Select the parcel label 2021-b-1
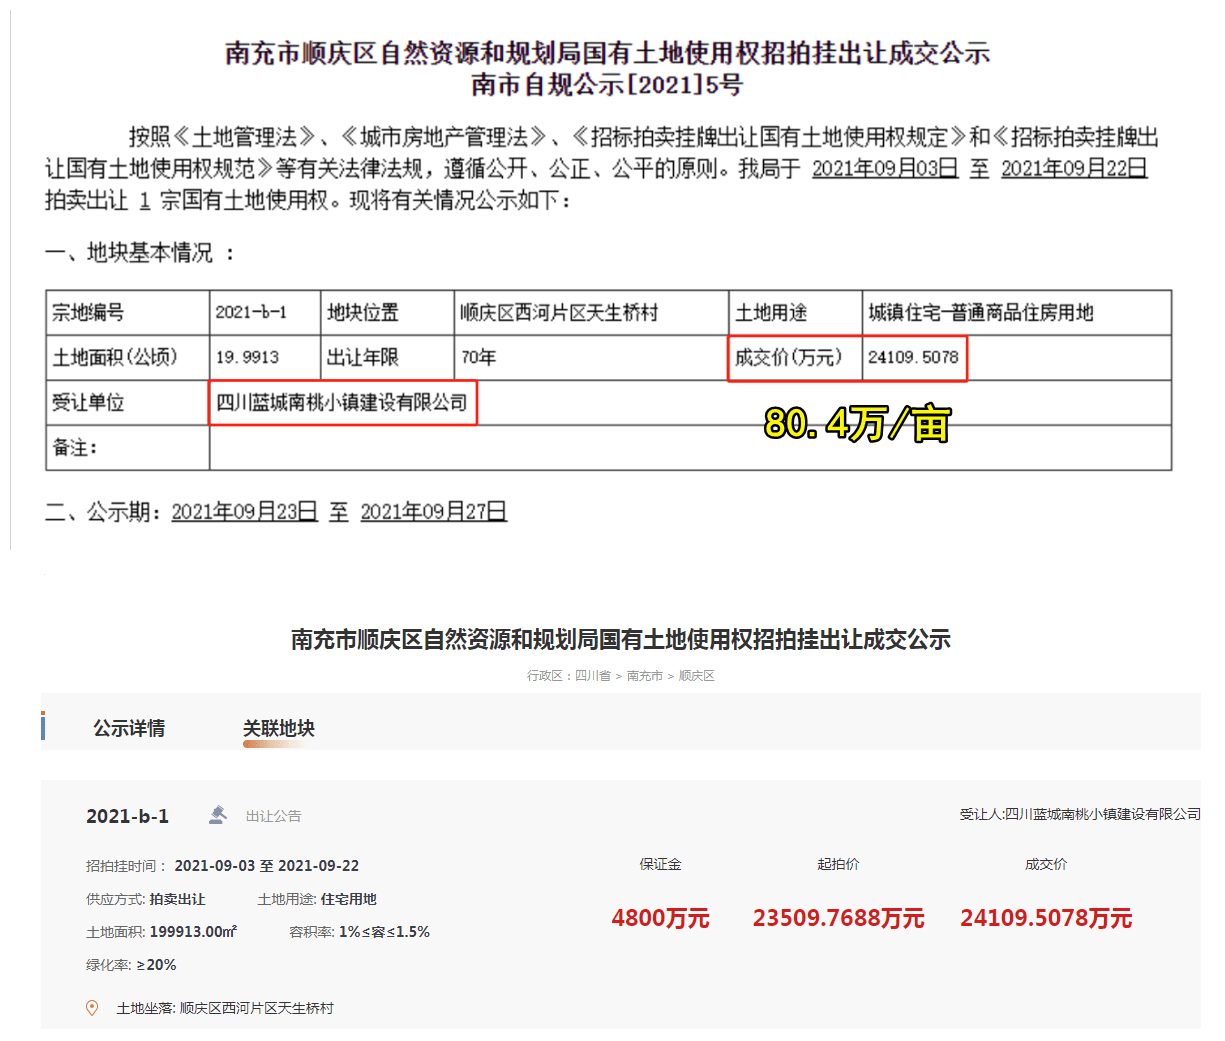This screenshot has height=1041, width=1225. [x=128, y=815]
